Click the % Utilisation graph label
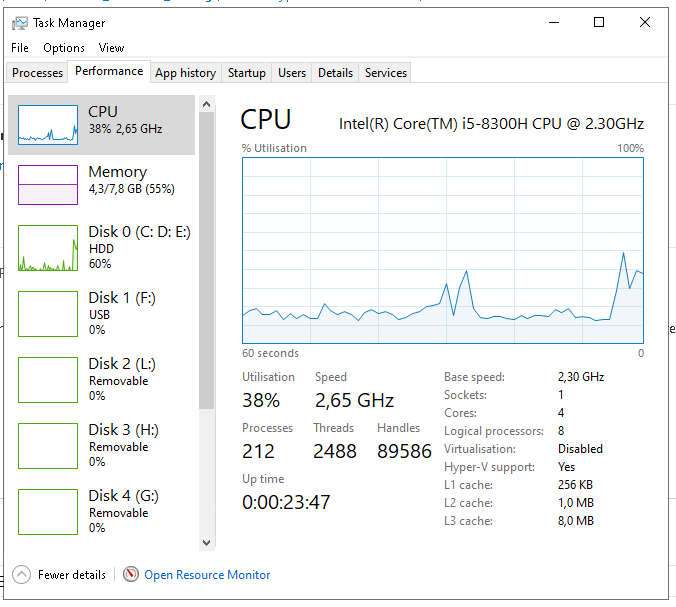676x607 pixels. click(274, 148)
